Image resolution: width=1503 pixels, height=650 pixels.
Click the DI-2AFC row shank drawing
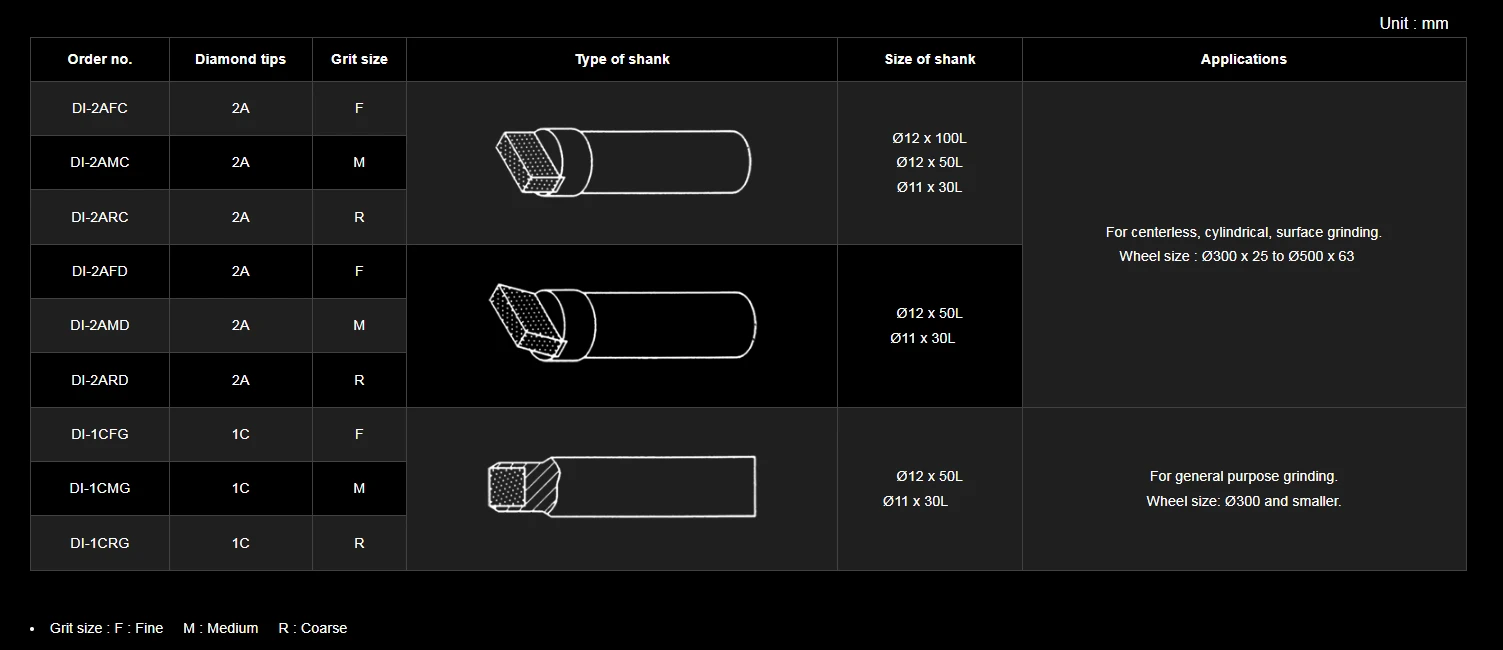(623, 162)
